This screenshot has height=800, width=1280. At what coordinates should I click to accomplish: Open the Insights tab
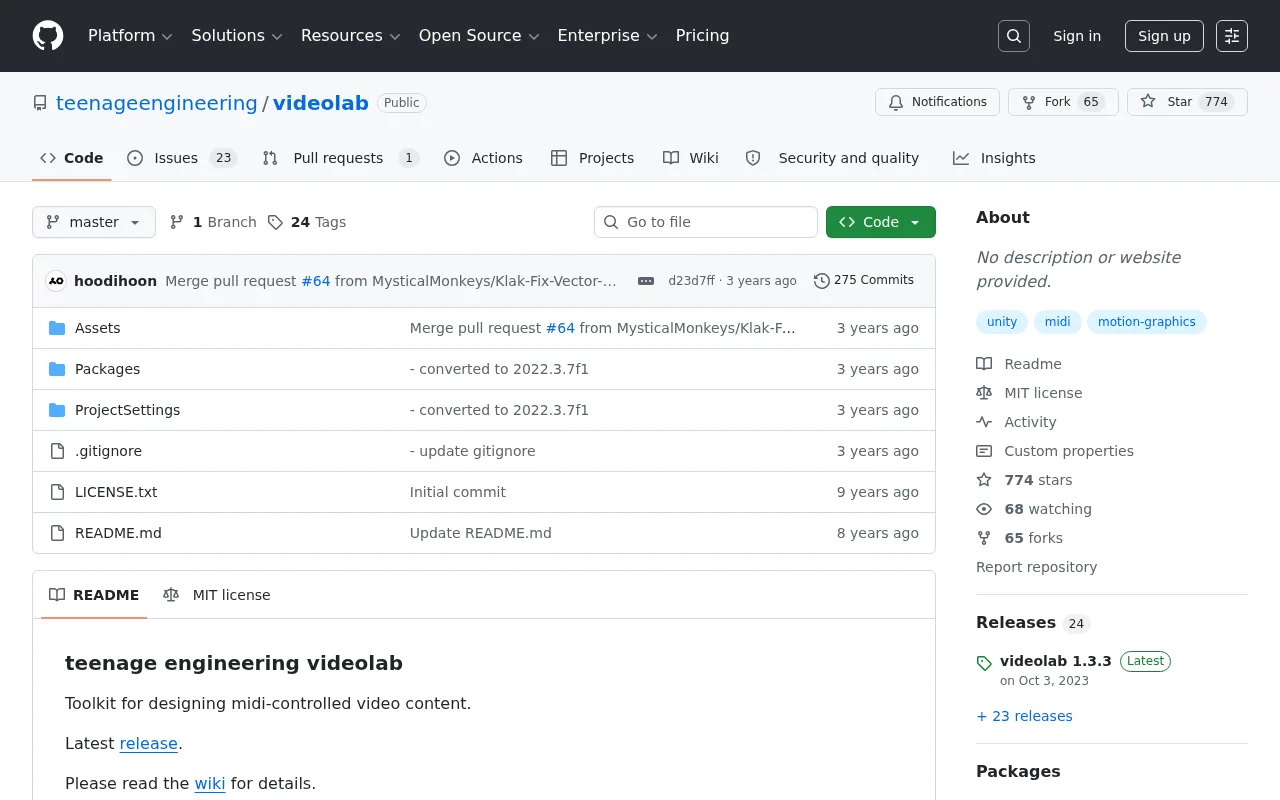[995, 158]
